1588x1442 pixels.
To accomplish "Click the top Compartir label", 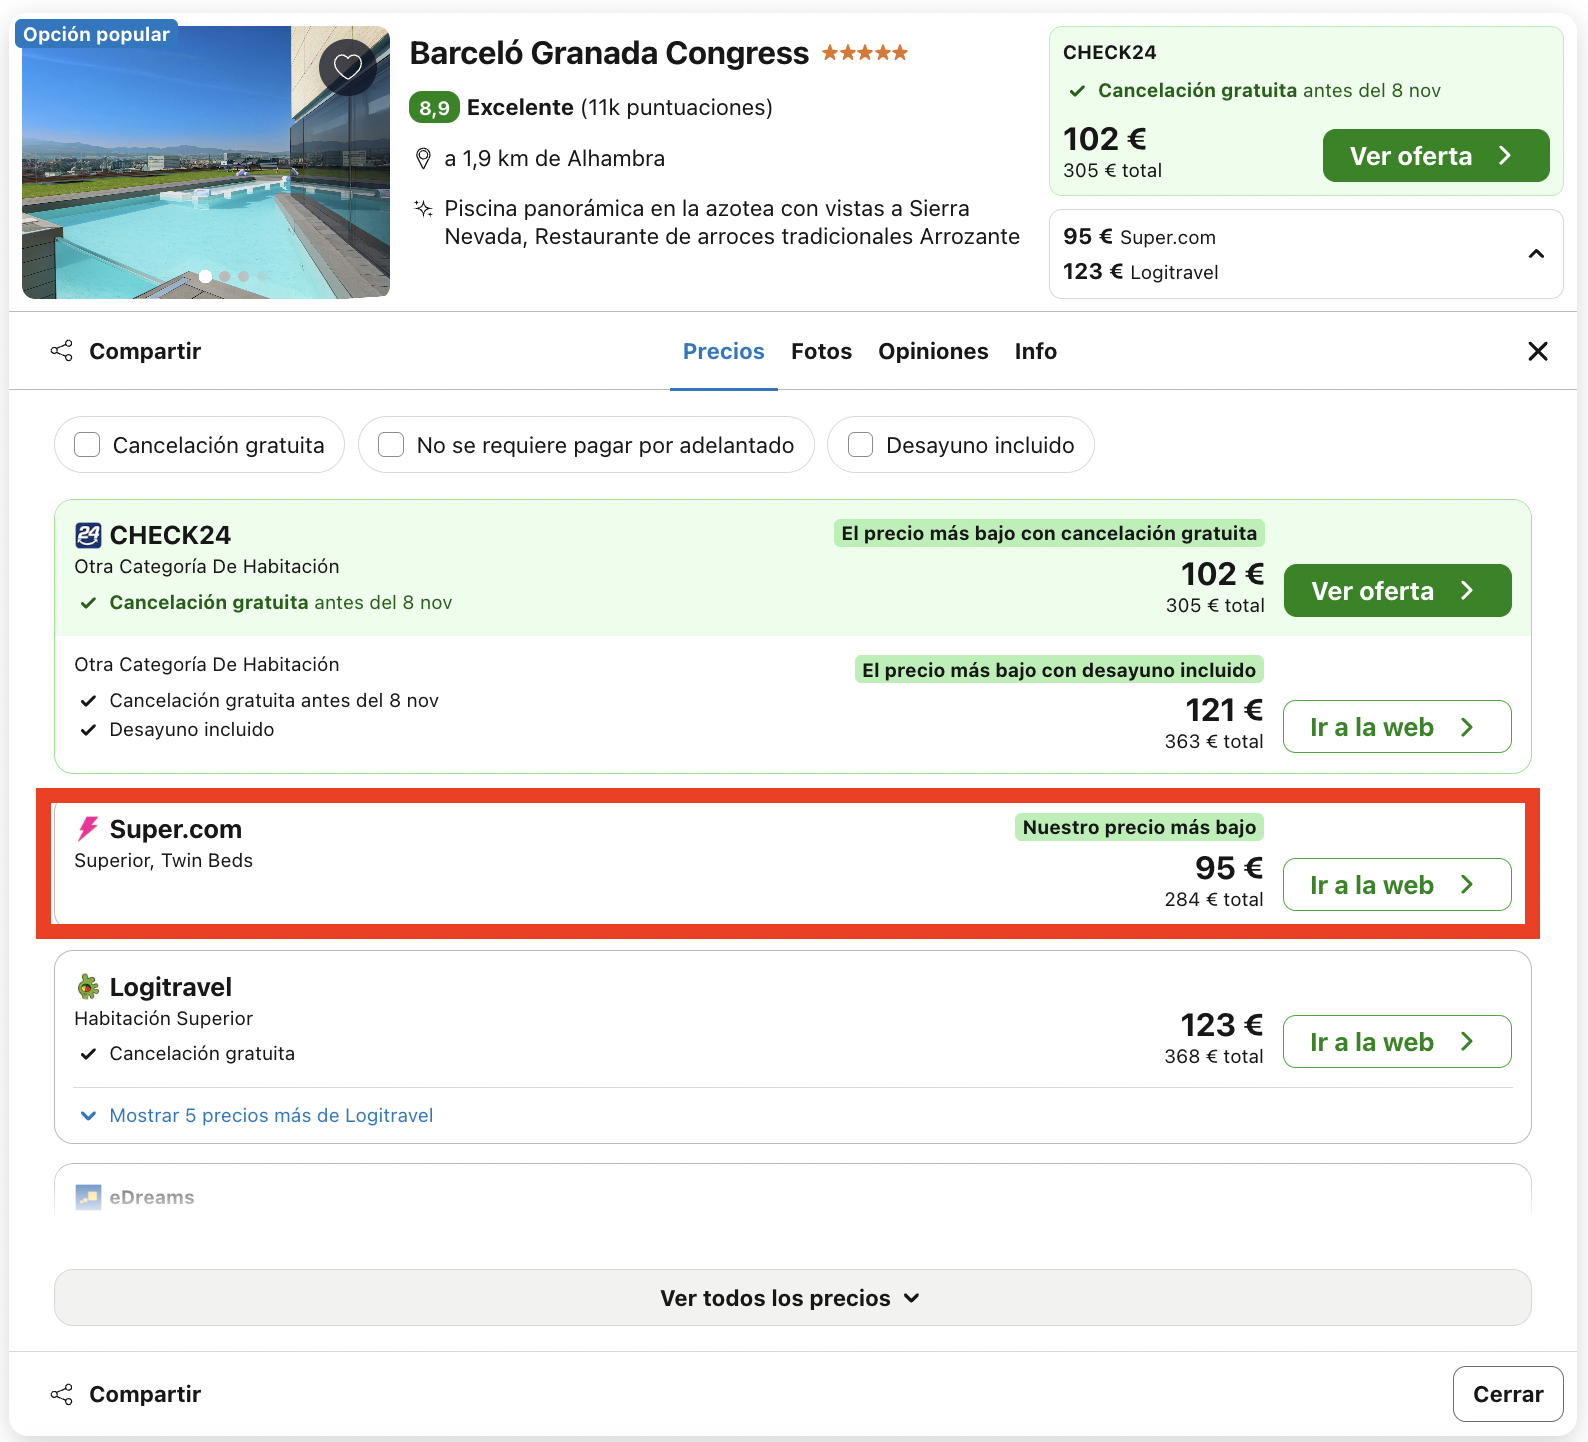I will tap(145, 351).
